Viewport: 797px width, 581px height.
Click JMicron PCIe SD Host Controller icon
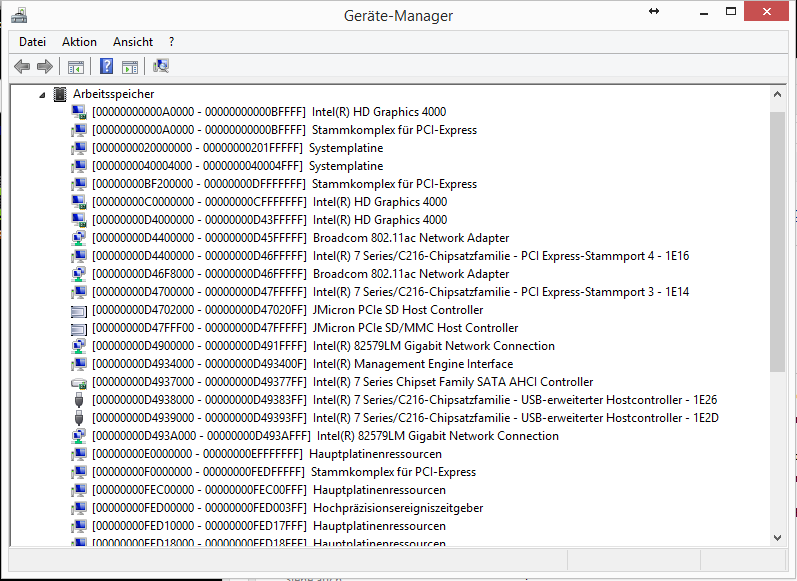click(79, 311)
